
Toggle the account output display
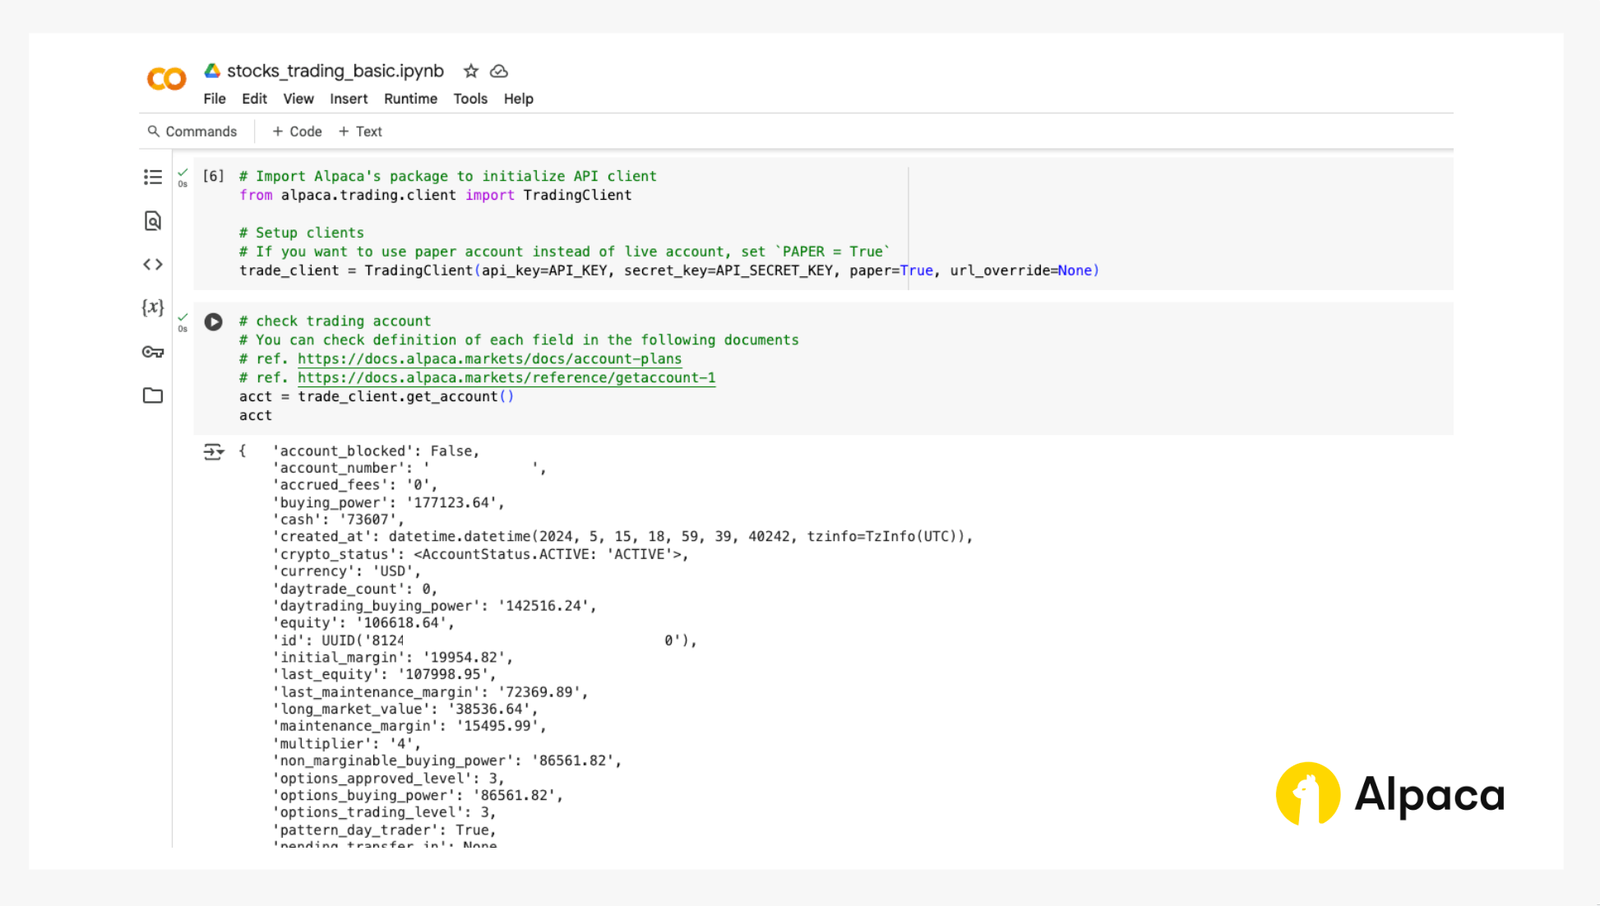214,451
